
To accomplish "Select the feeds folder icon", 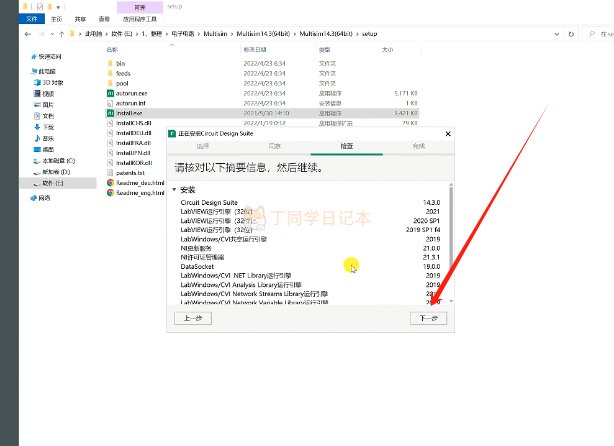I will pos(110,73).
